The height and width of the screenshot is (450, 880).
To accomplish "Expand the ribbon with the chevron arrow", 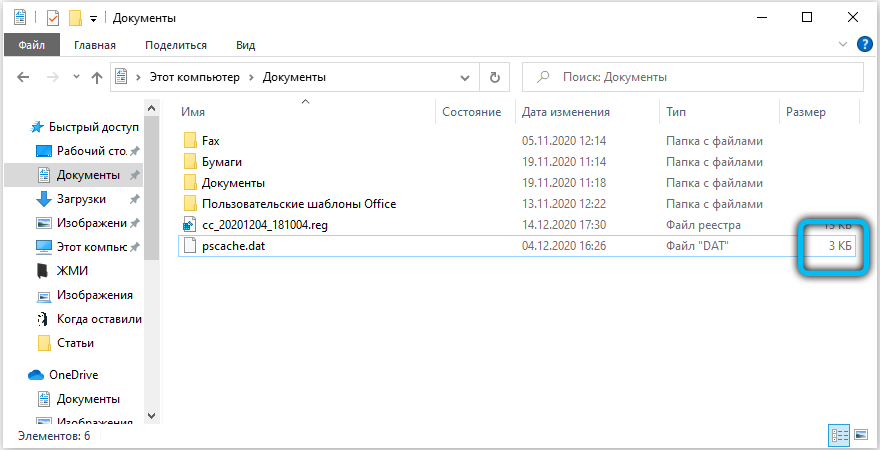I will (841, 45).
